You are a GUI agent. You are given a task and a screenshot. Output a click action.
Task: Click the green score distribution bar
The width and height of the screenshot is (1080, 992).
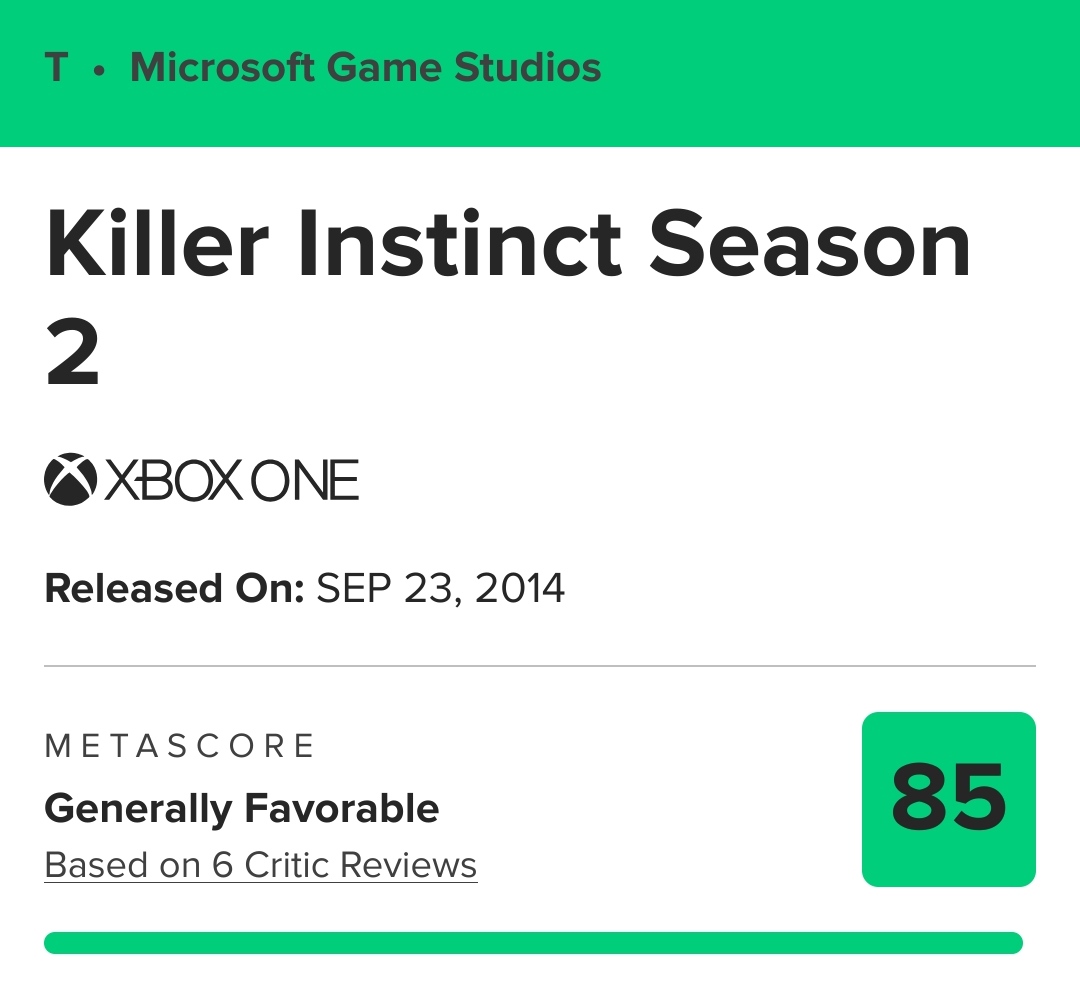point(533,943)
